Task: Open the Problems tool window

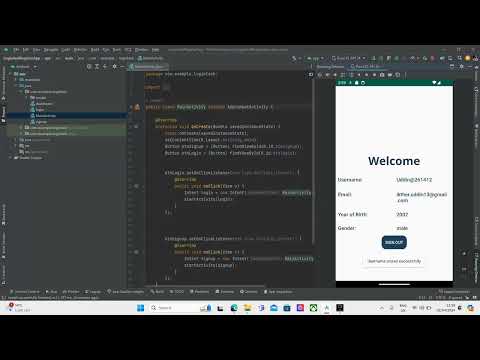Action: pyautogui.click(x=199, y=292)
